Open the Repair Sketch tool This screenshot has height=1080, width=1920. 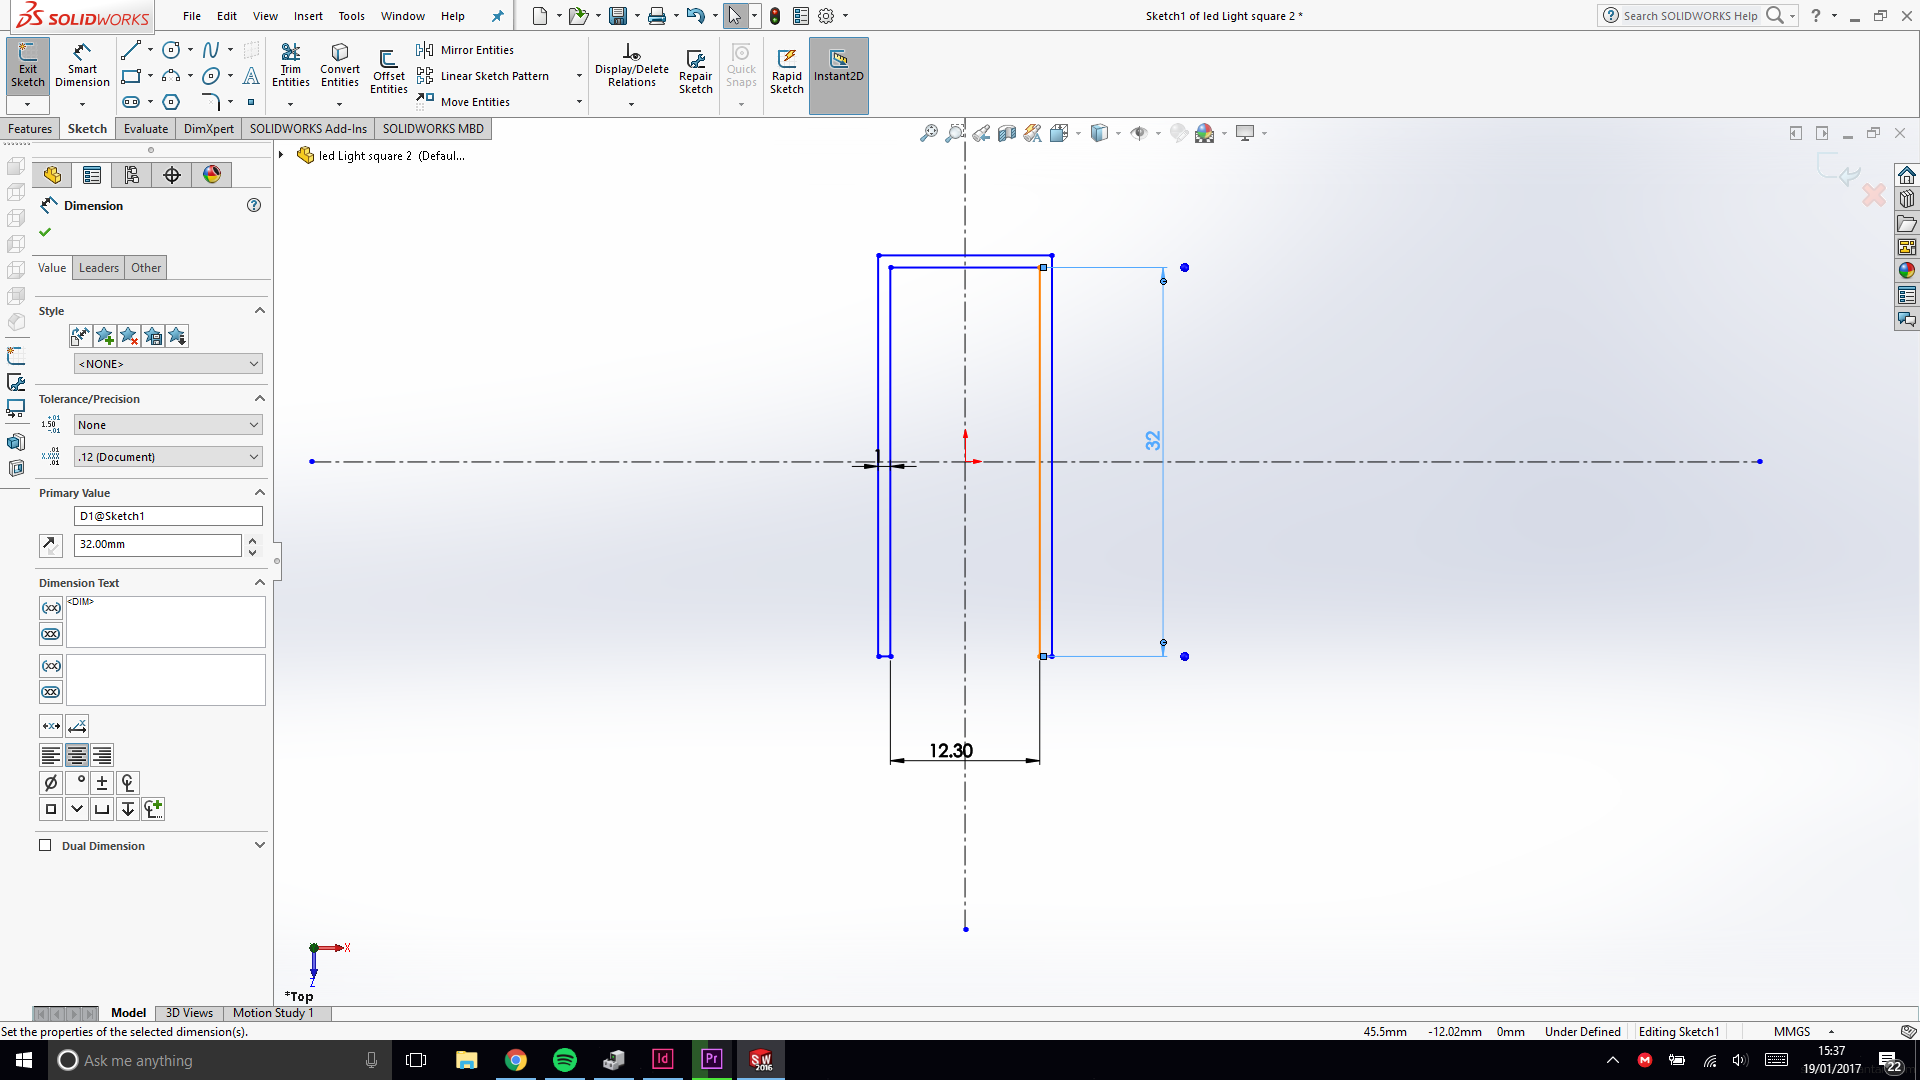click(695, 70)
